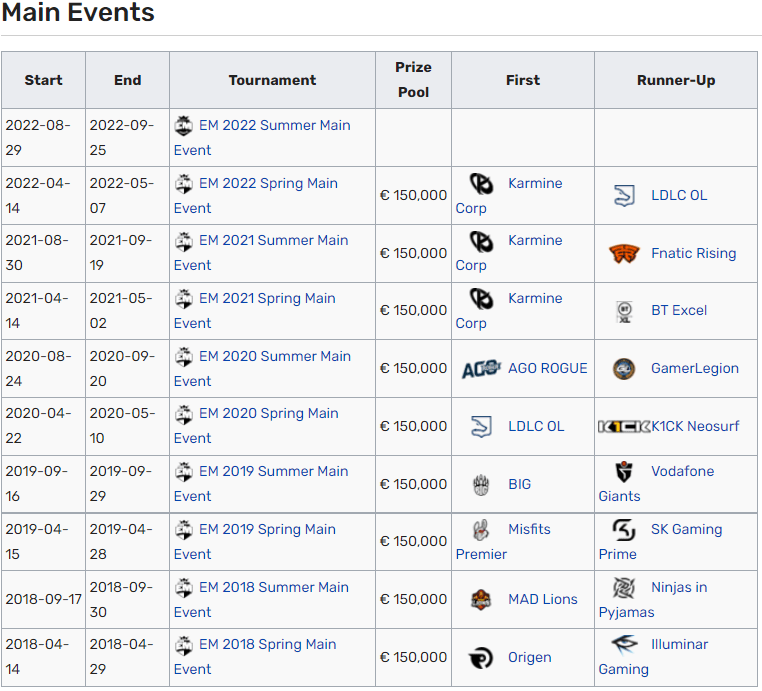
Task: Open LDLC OL link in 2020 Spring row
Action: 536,427
